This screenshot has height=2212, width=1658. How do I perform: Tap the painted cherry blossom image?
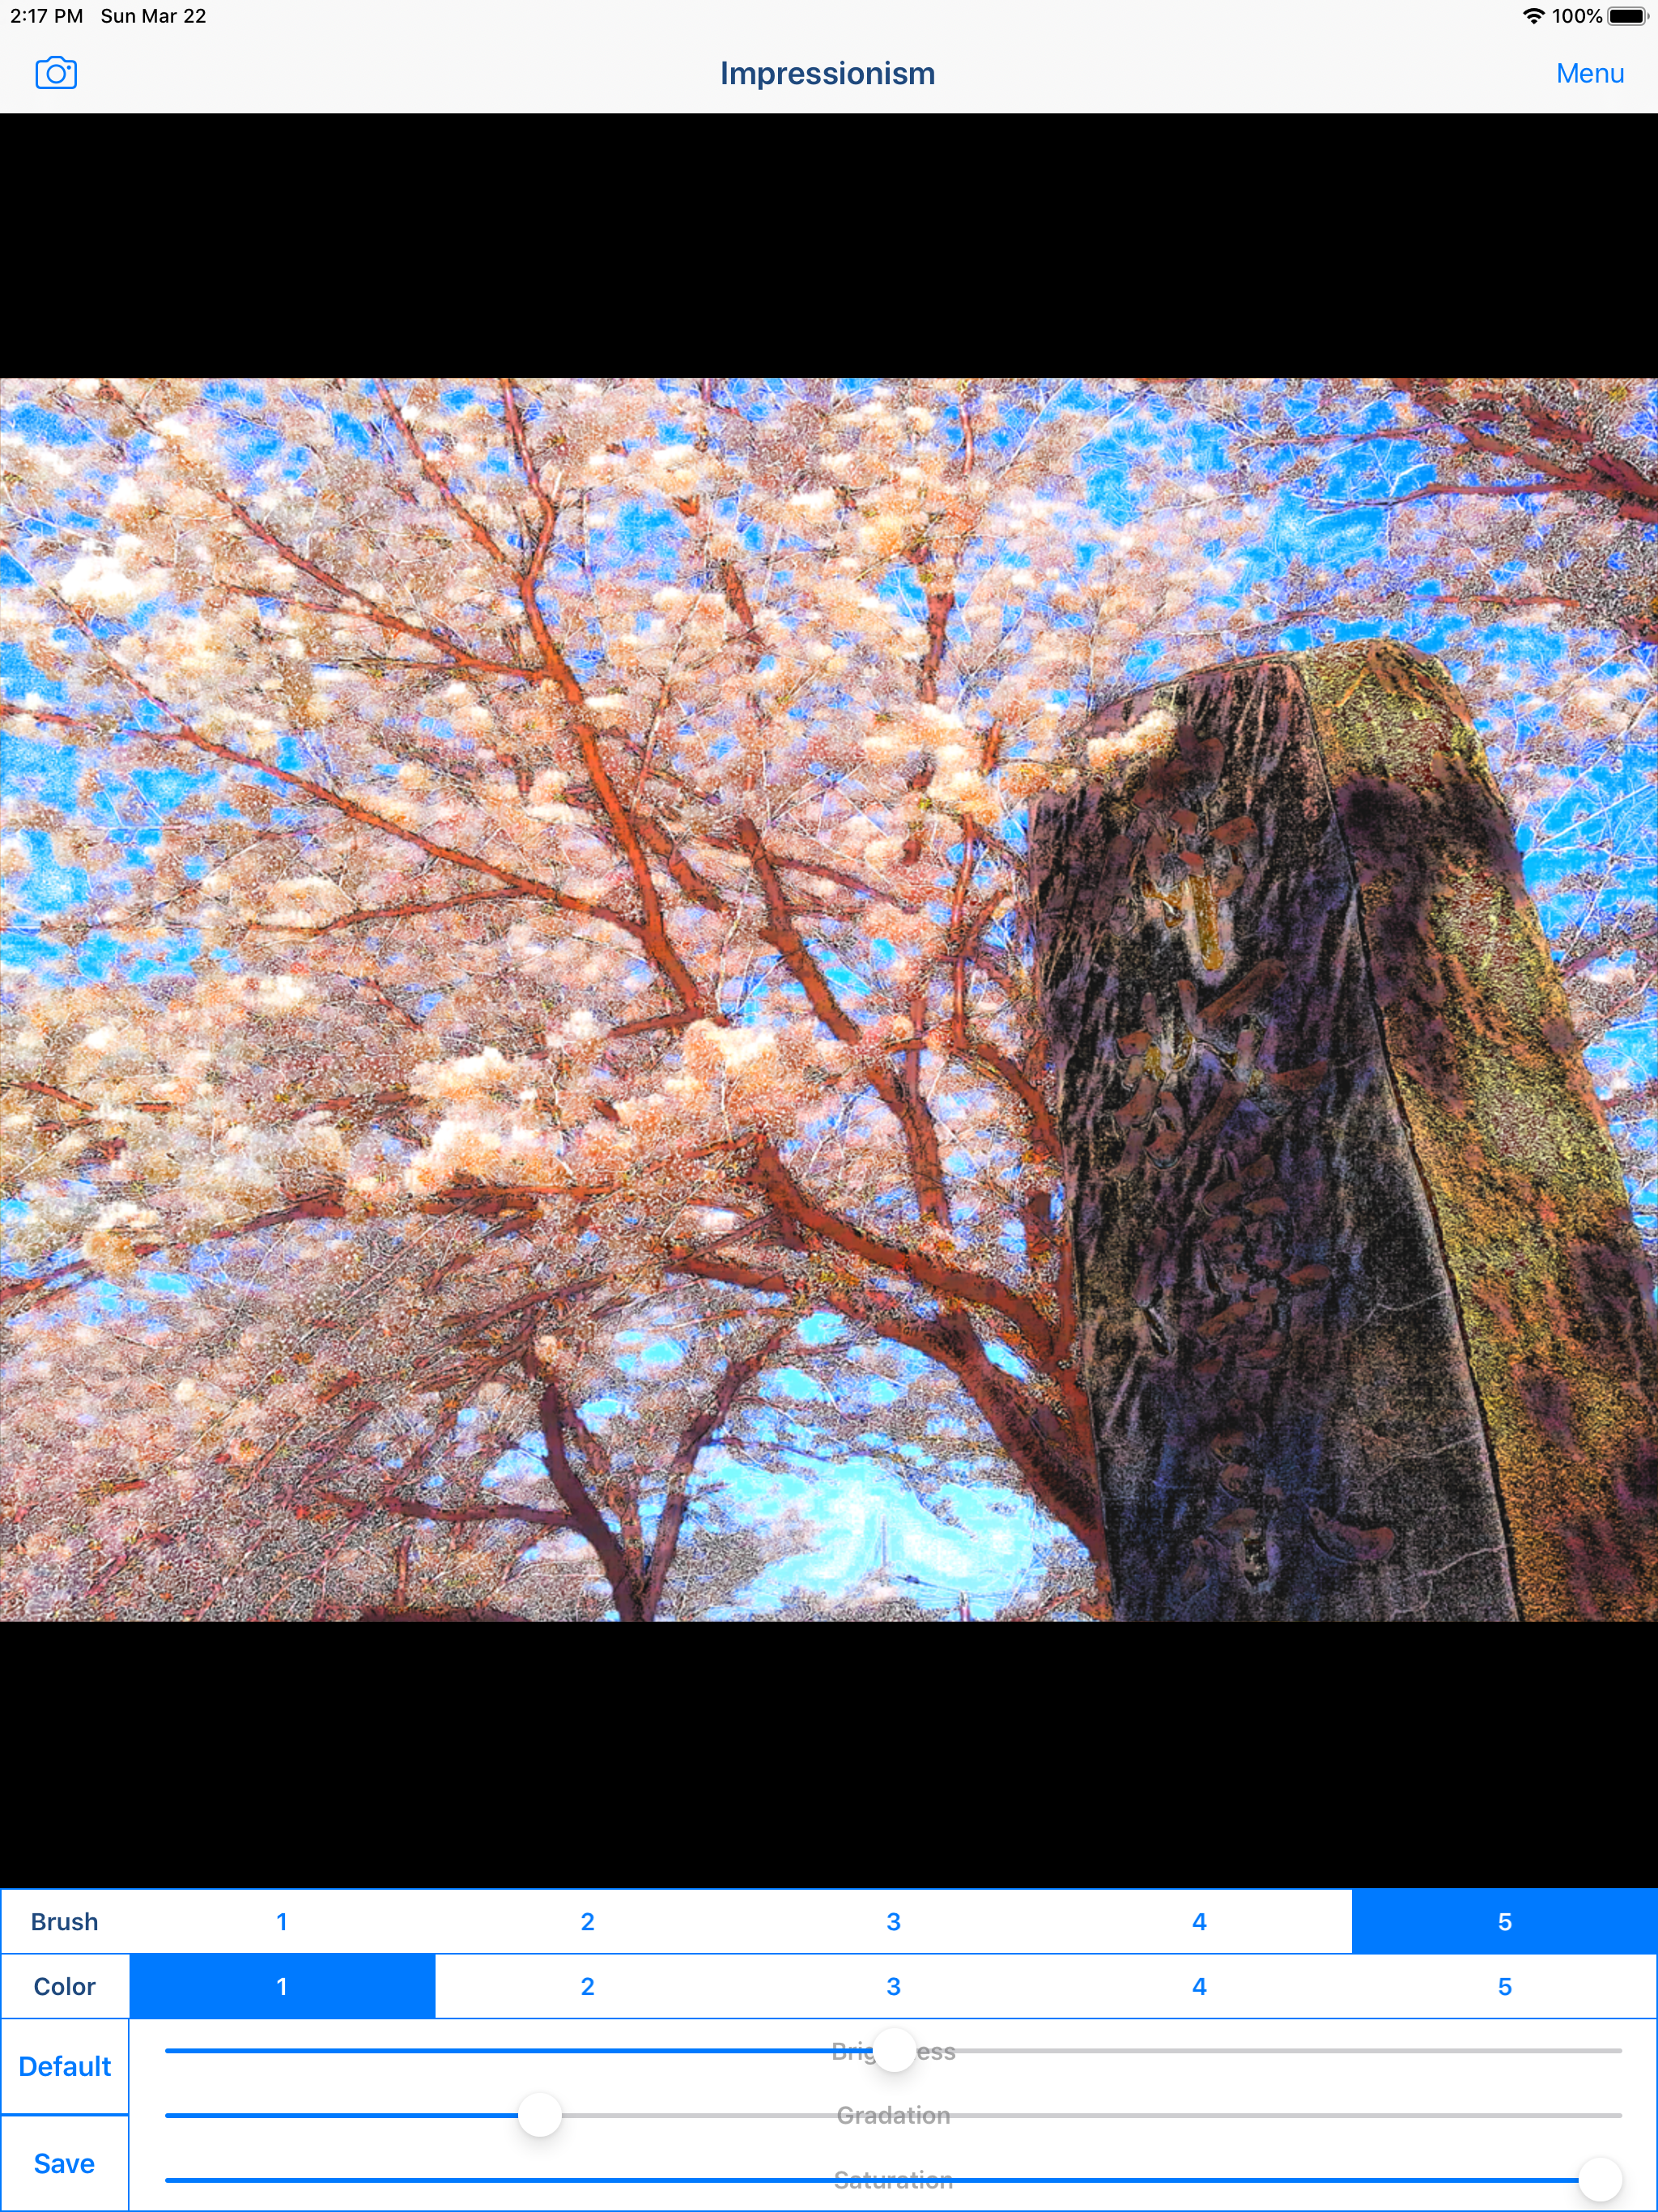click(828, 1000)
